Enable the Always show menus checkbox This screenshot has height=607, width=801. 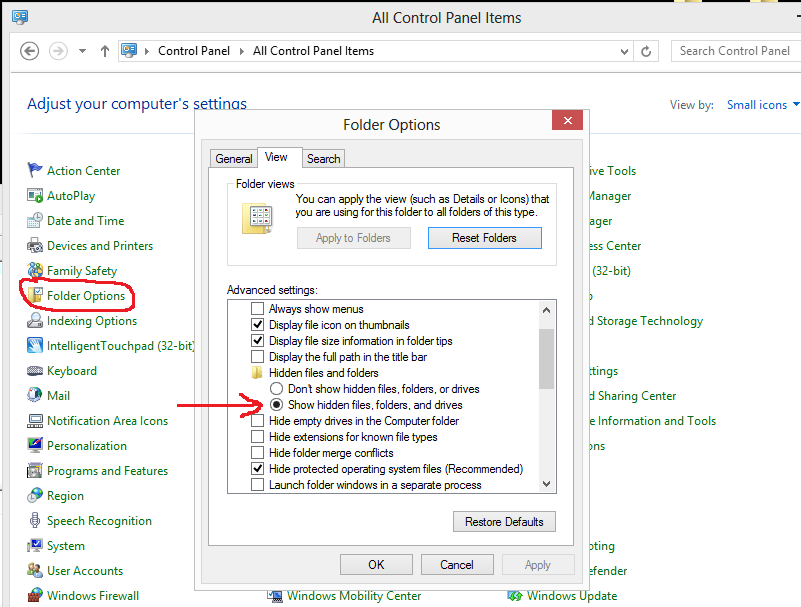pos(258,309)
